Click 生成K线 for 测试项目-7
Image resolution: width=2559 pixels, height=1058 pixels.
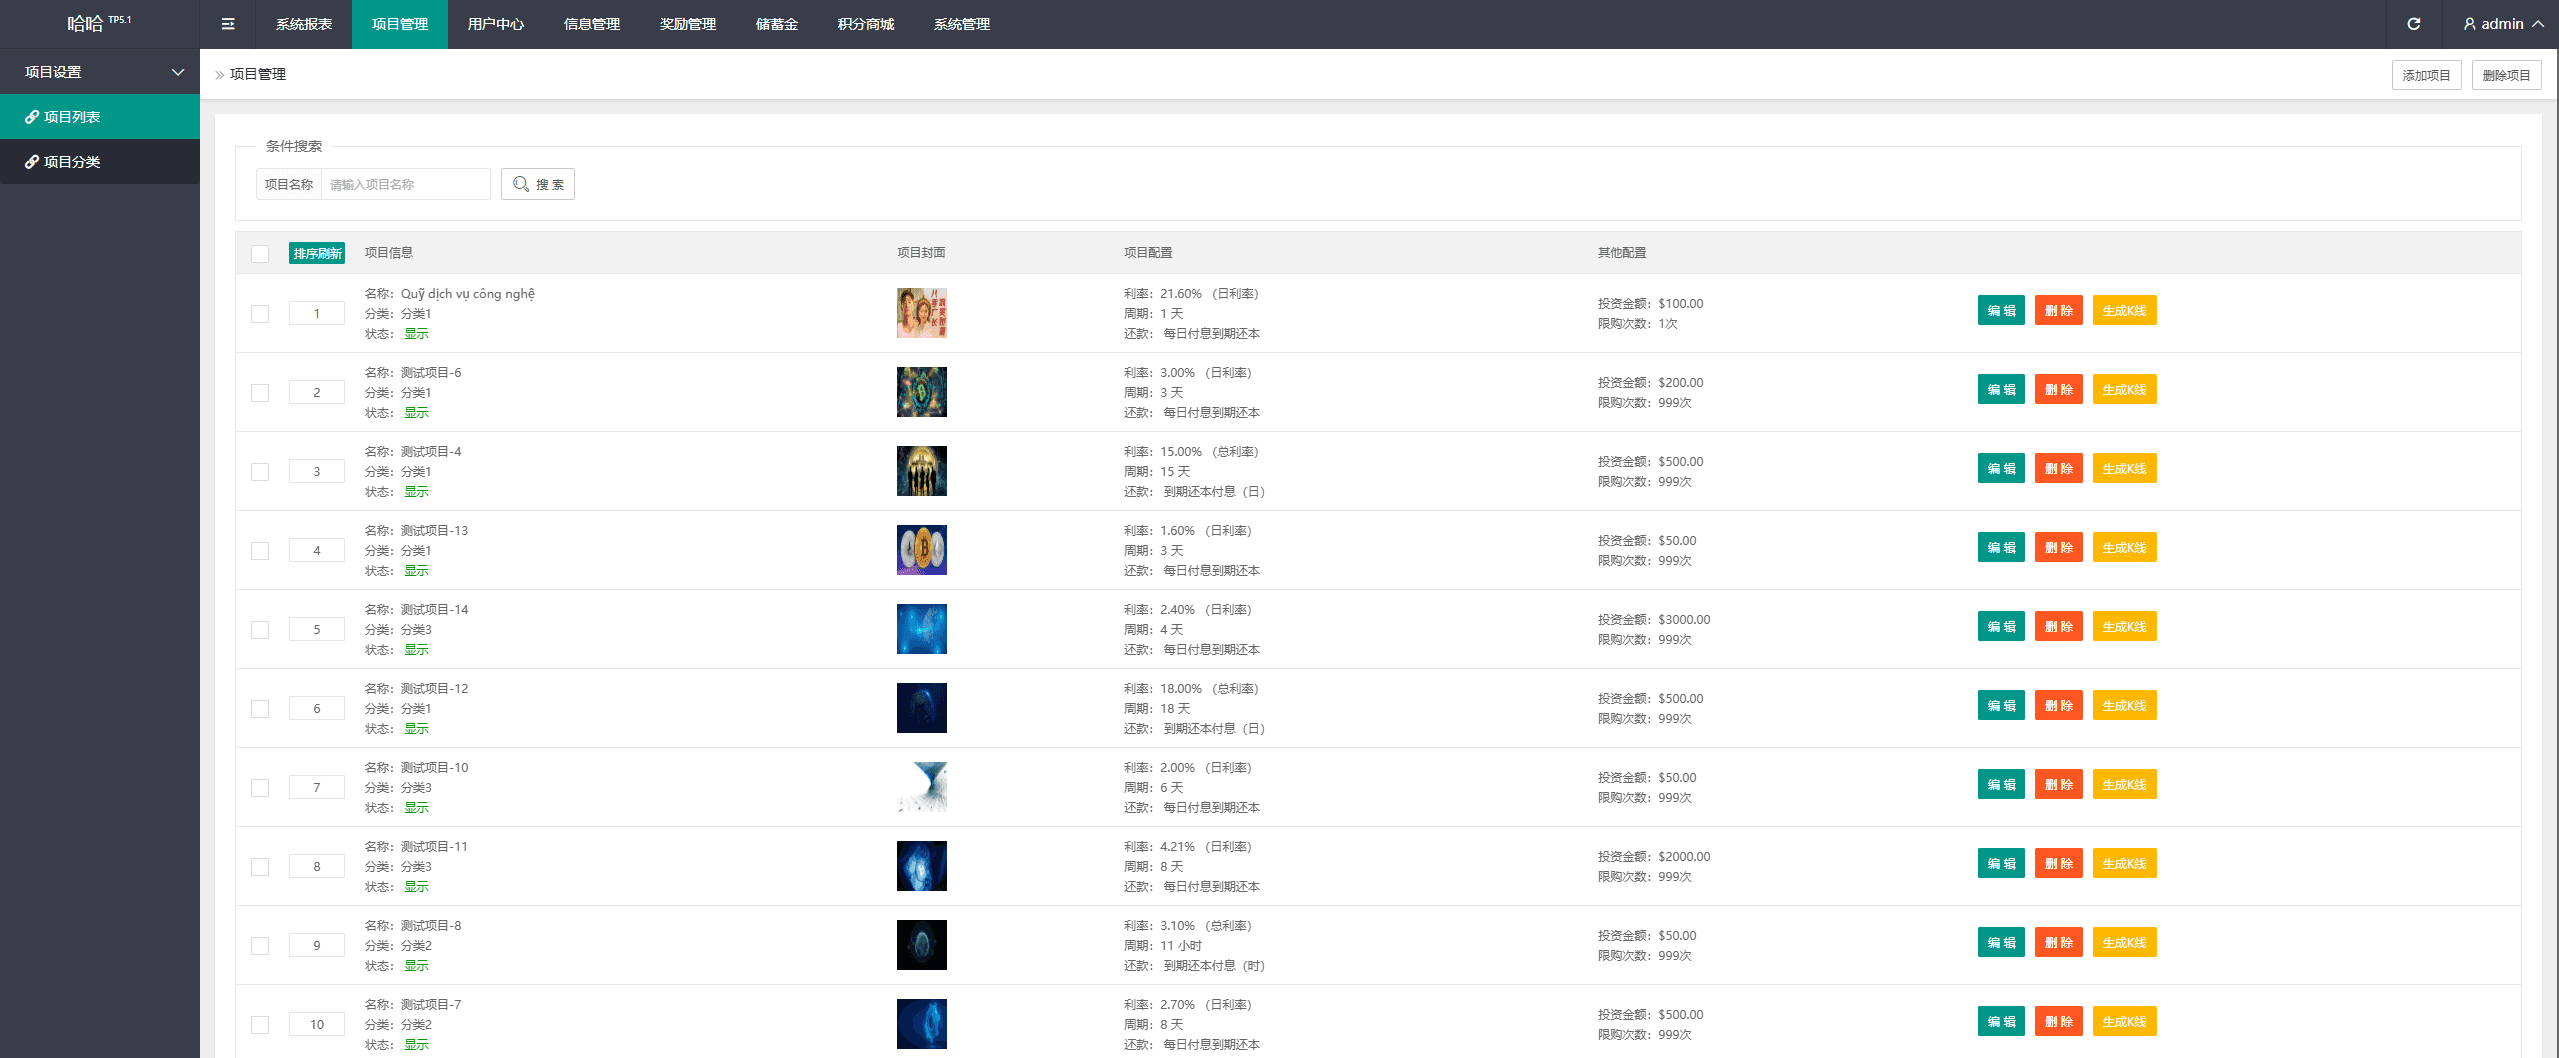(2125, 1021)
